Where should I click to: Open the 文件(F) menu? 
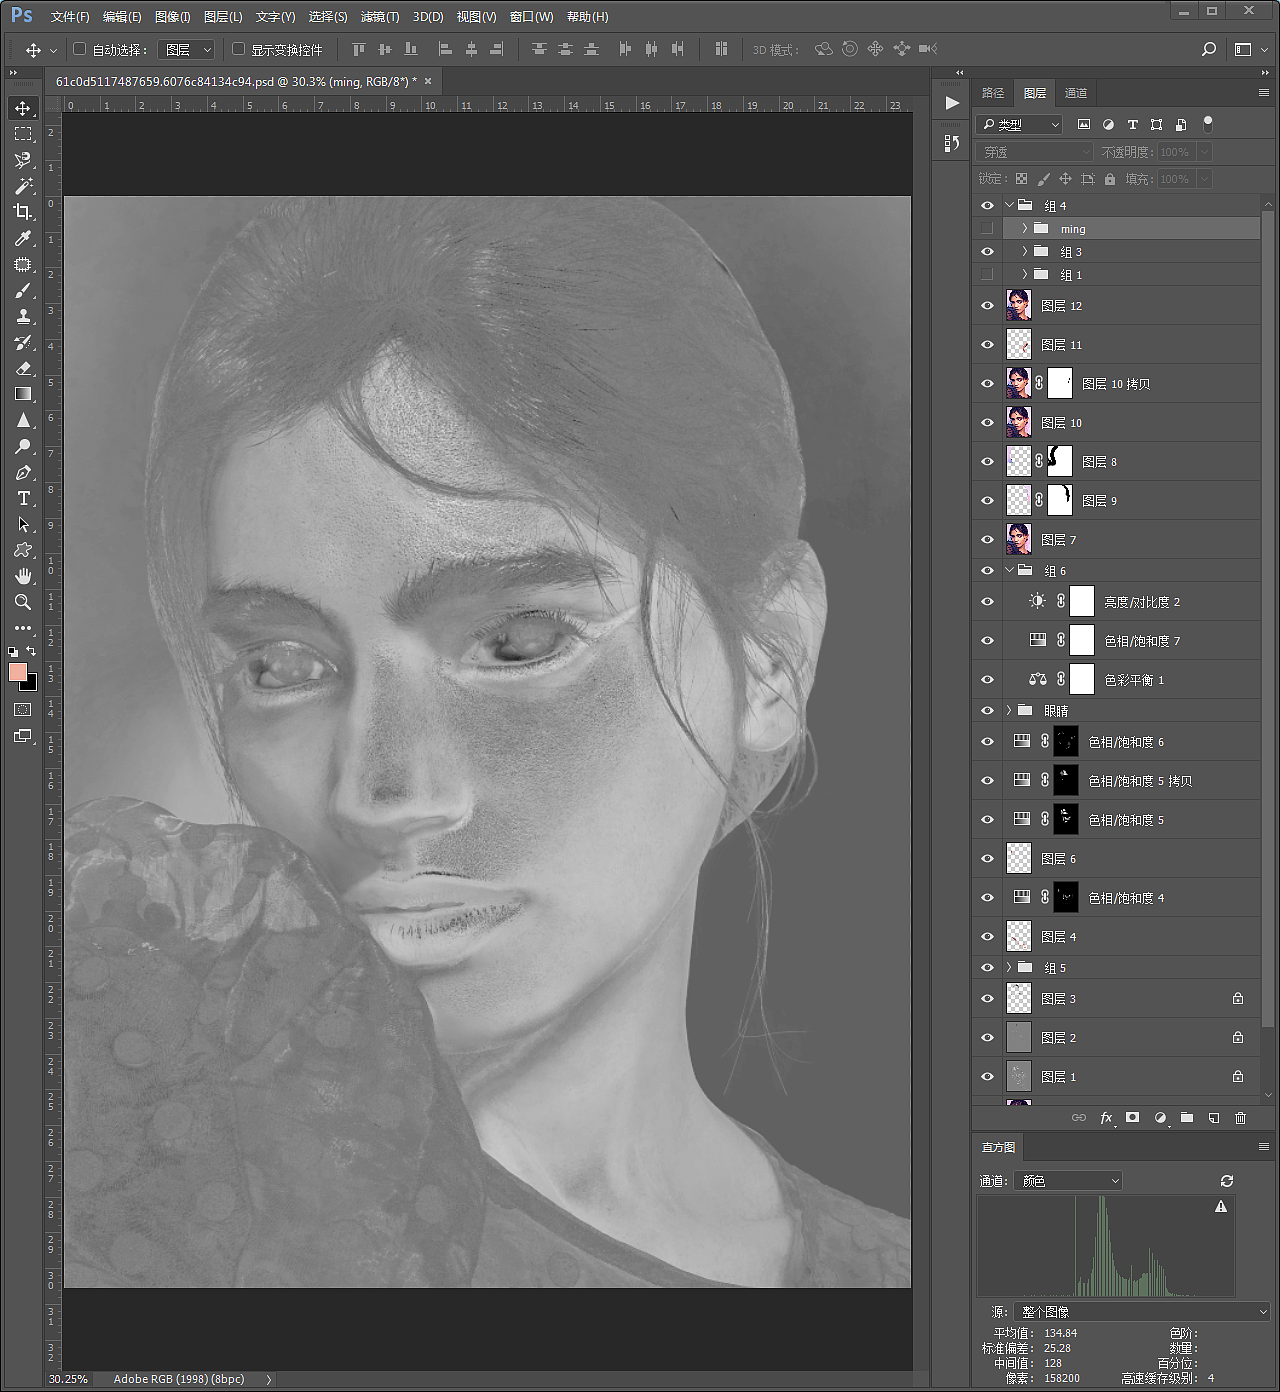pos(70,17)
